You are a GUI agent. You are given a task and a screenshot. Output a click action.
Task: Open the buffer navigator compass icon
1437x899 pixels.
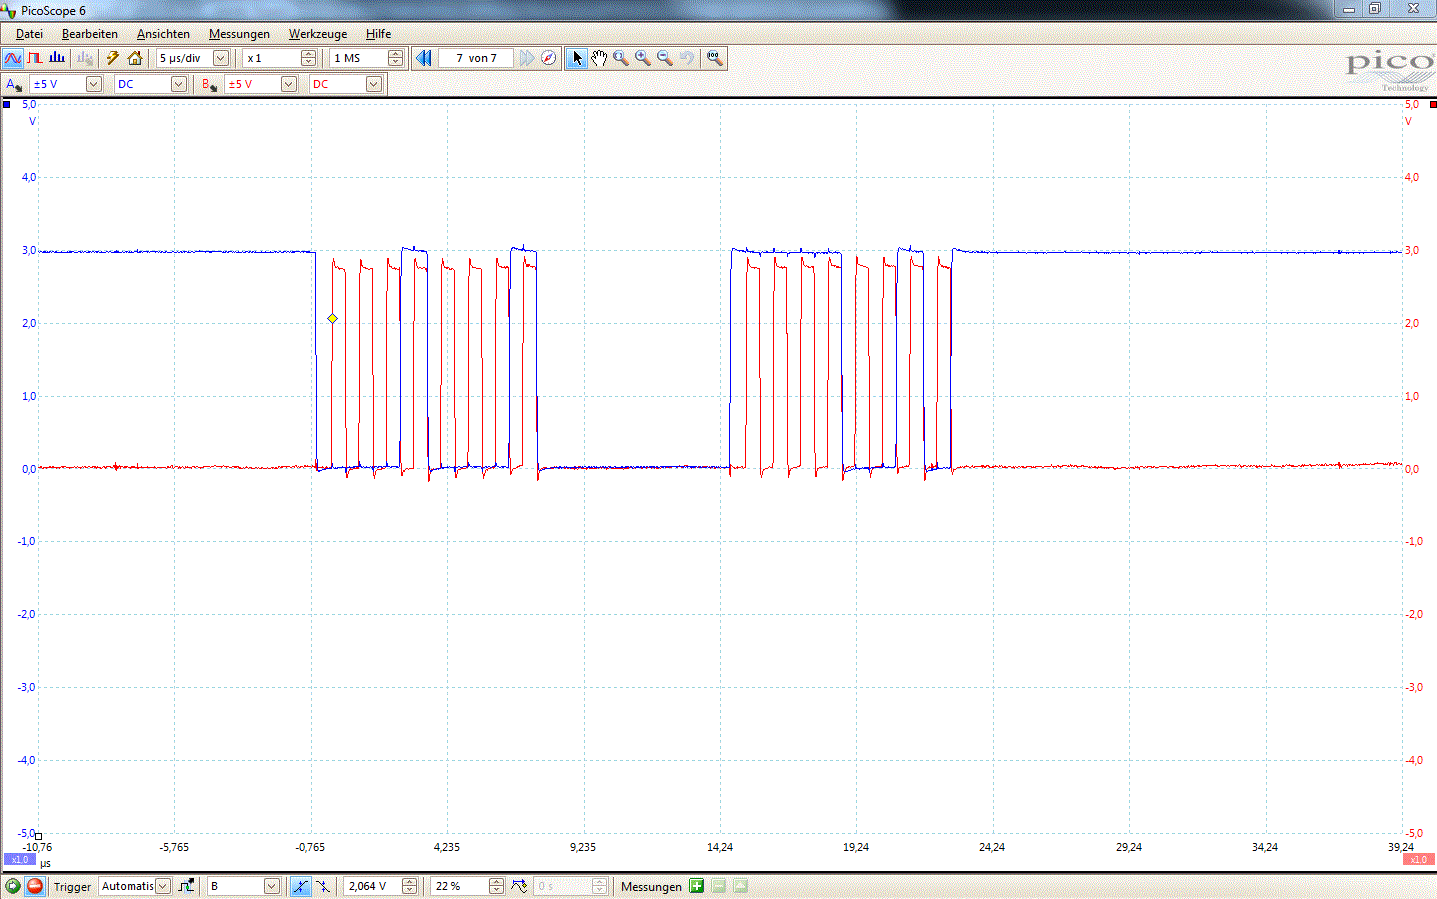548,58
